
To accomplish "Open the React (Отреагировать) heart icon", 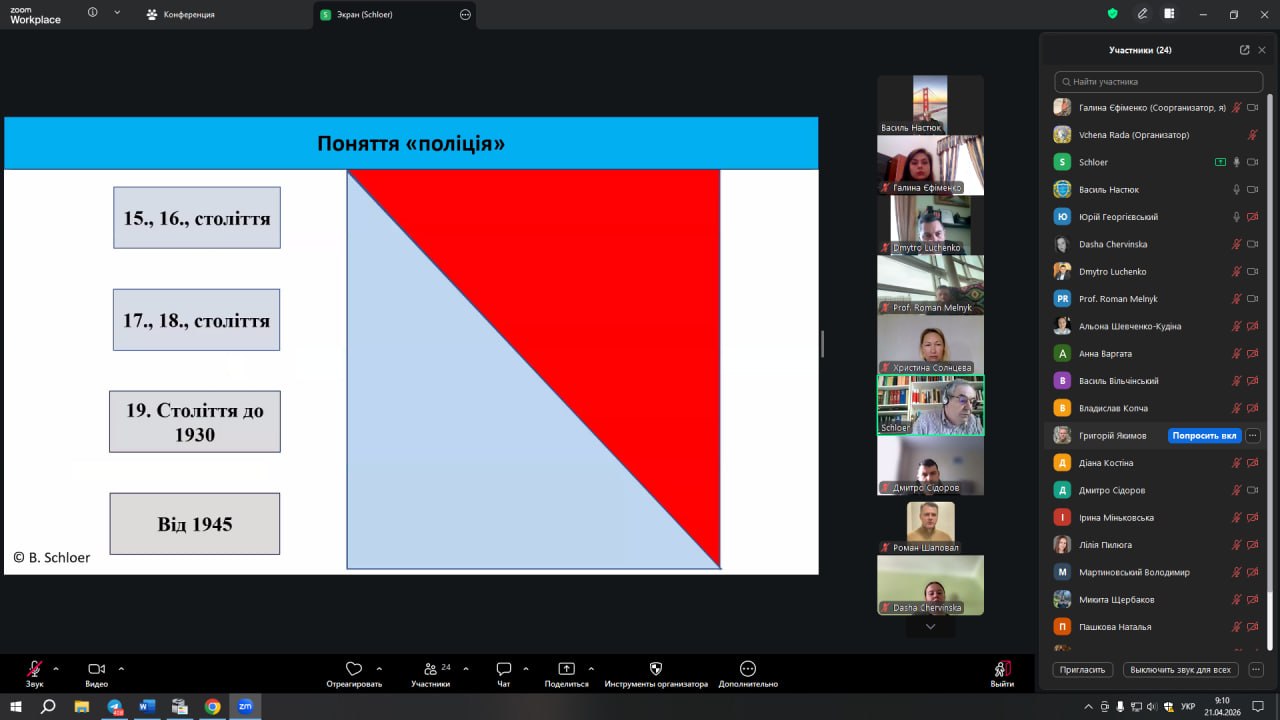I will pyautogui.click(x=353, y=669).
